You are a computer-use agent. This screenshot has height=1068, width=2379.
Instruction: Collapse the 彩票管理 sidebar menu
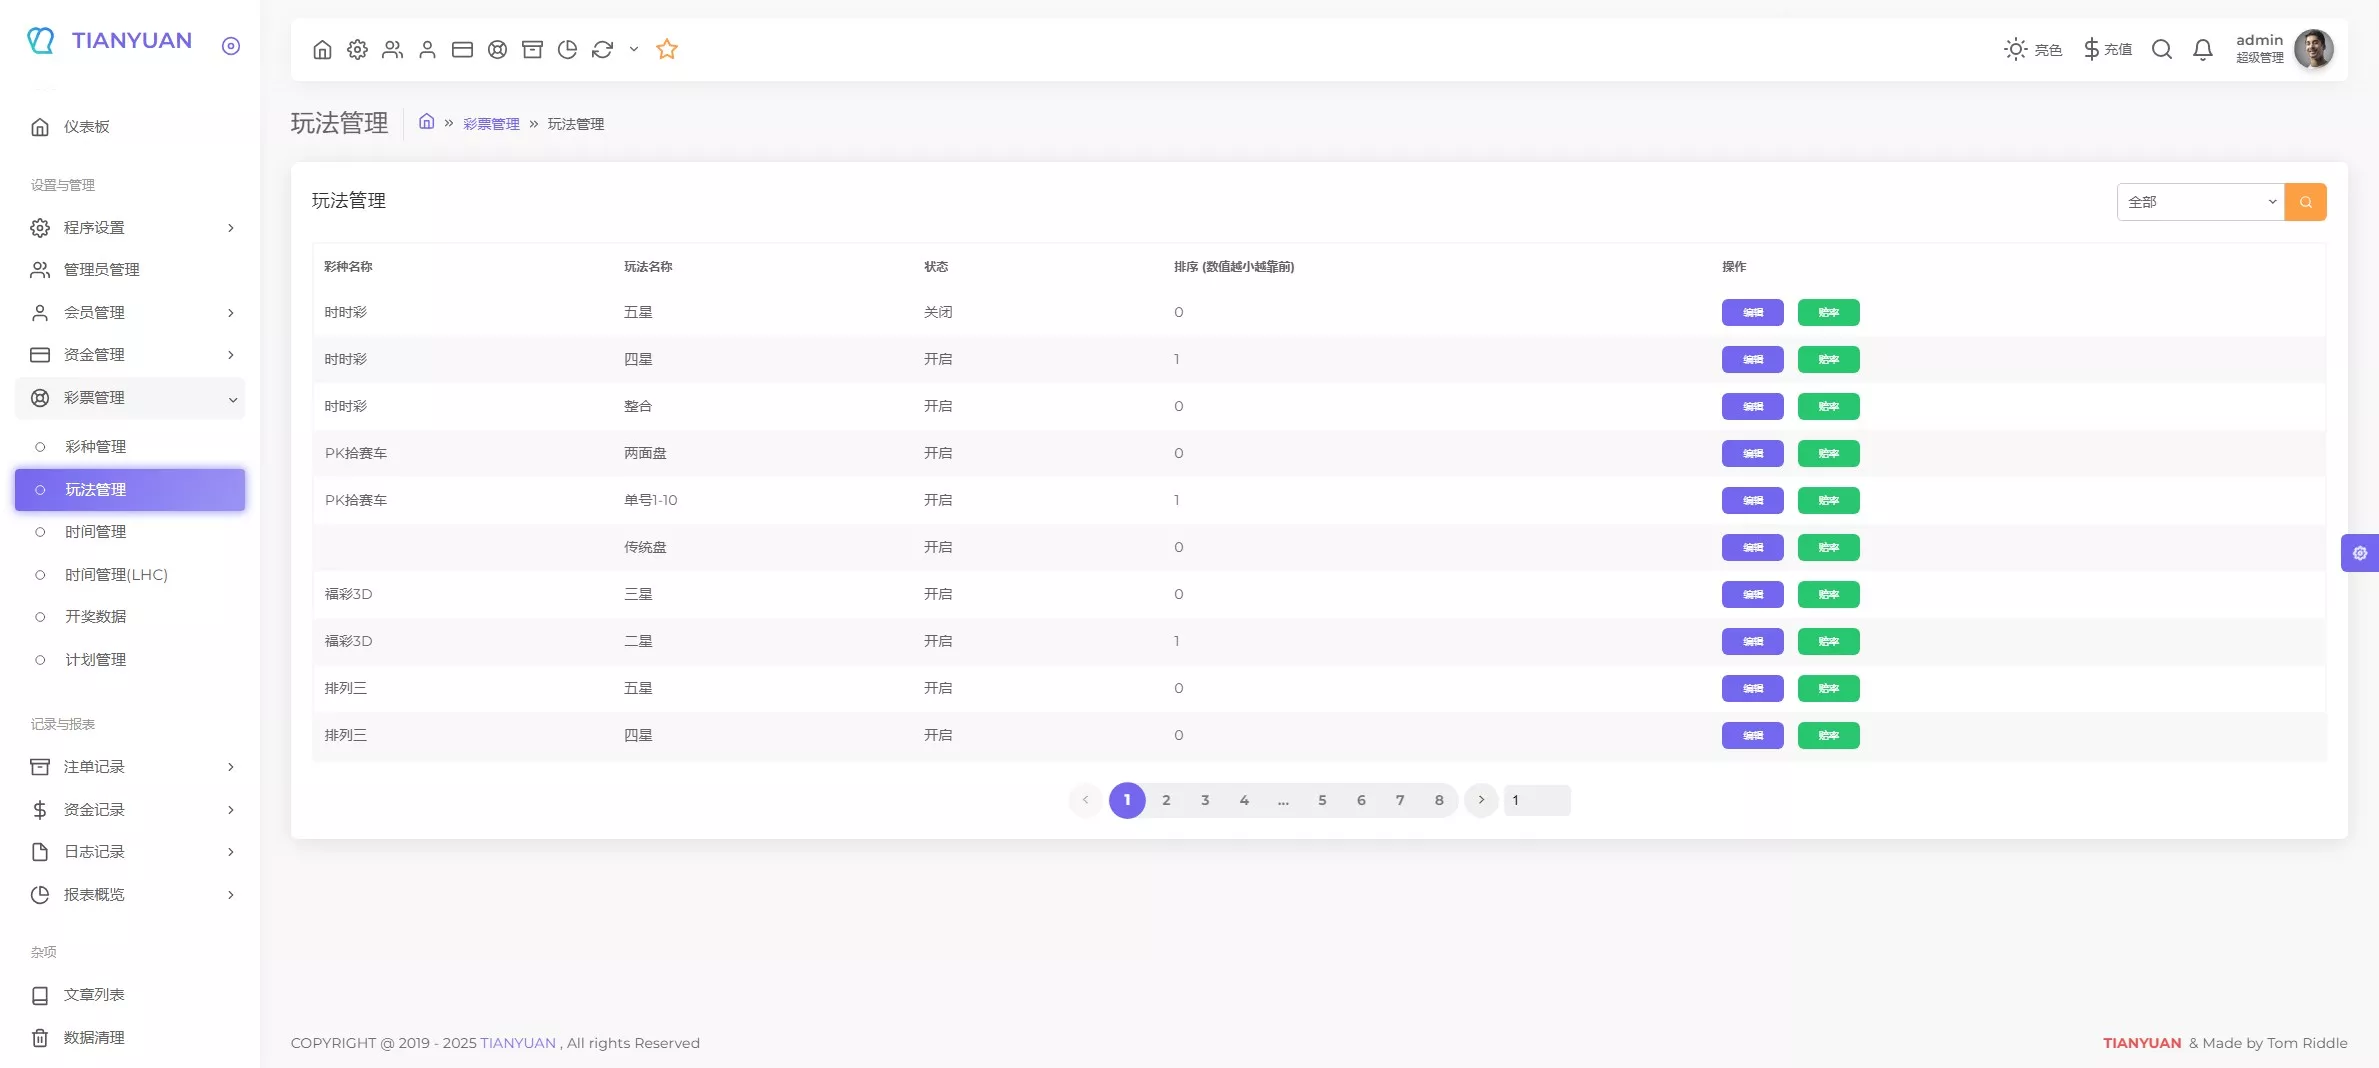click(130, 398)
